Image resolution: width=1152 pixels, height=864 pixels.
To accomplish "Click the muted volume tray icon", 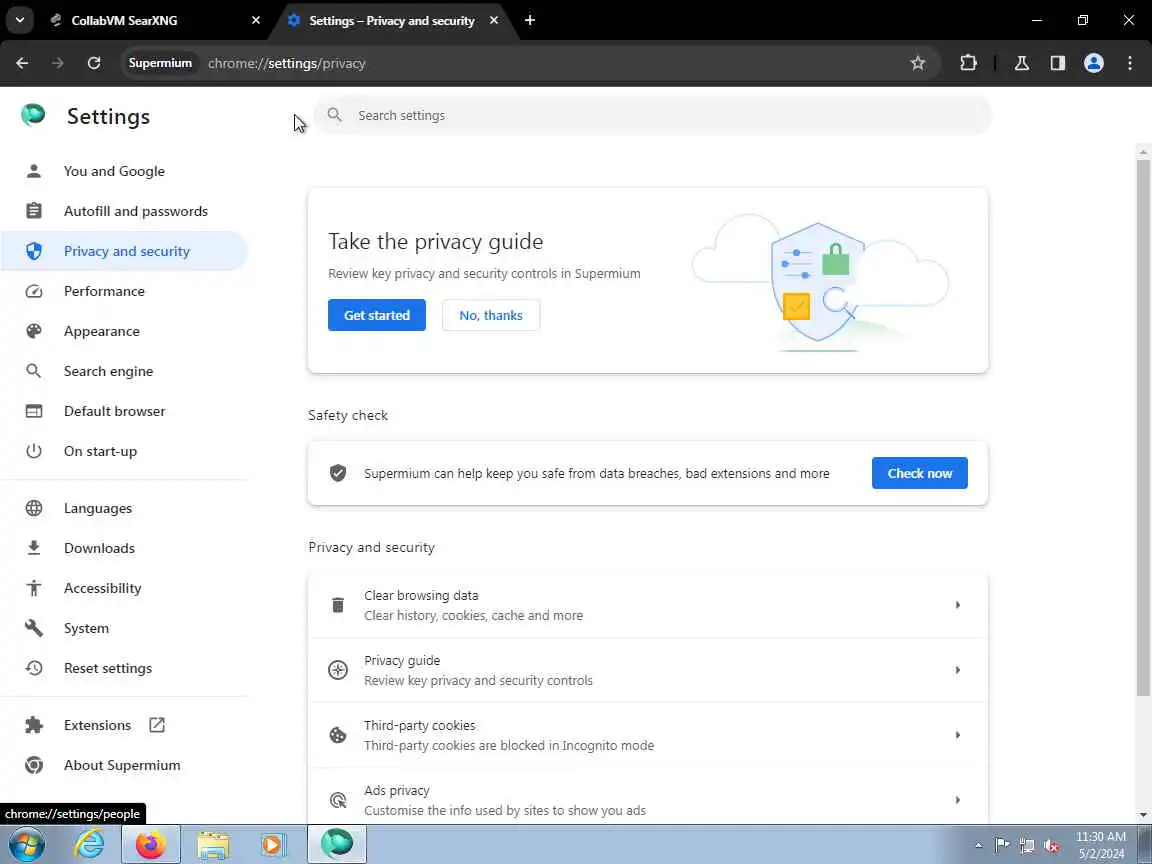I will (1051, 846).
